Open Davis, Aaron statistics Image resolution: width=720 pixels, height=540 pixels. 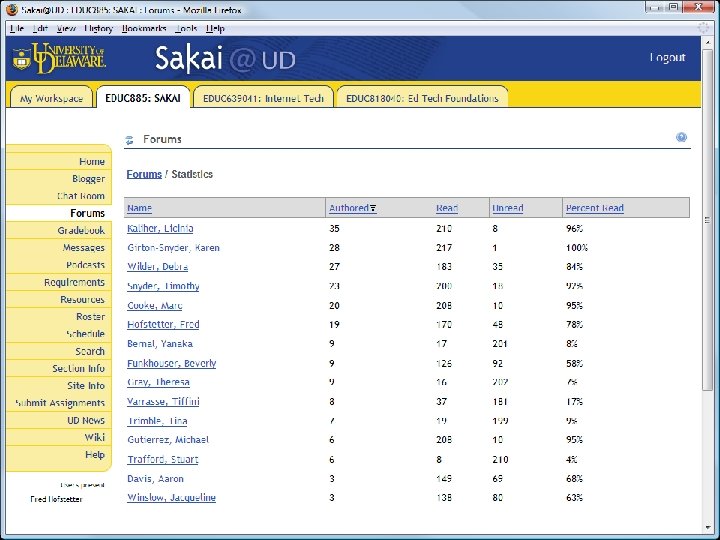pyautogui.click(x=155, y=478)
